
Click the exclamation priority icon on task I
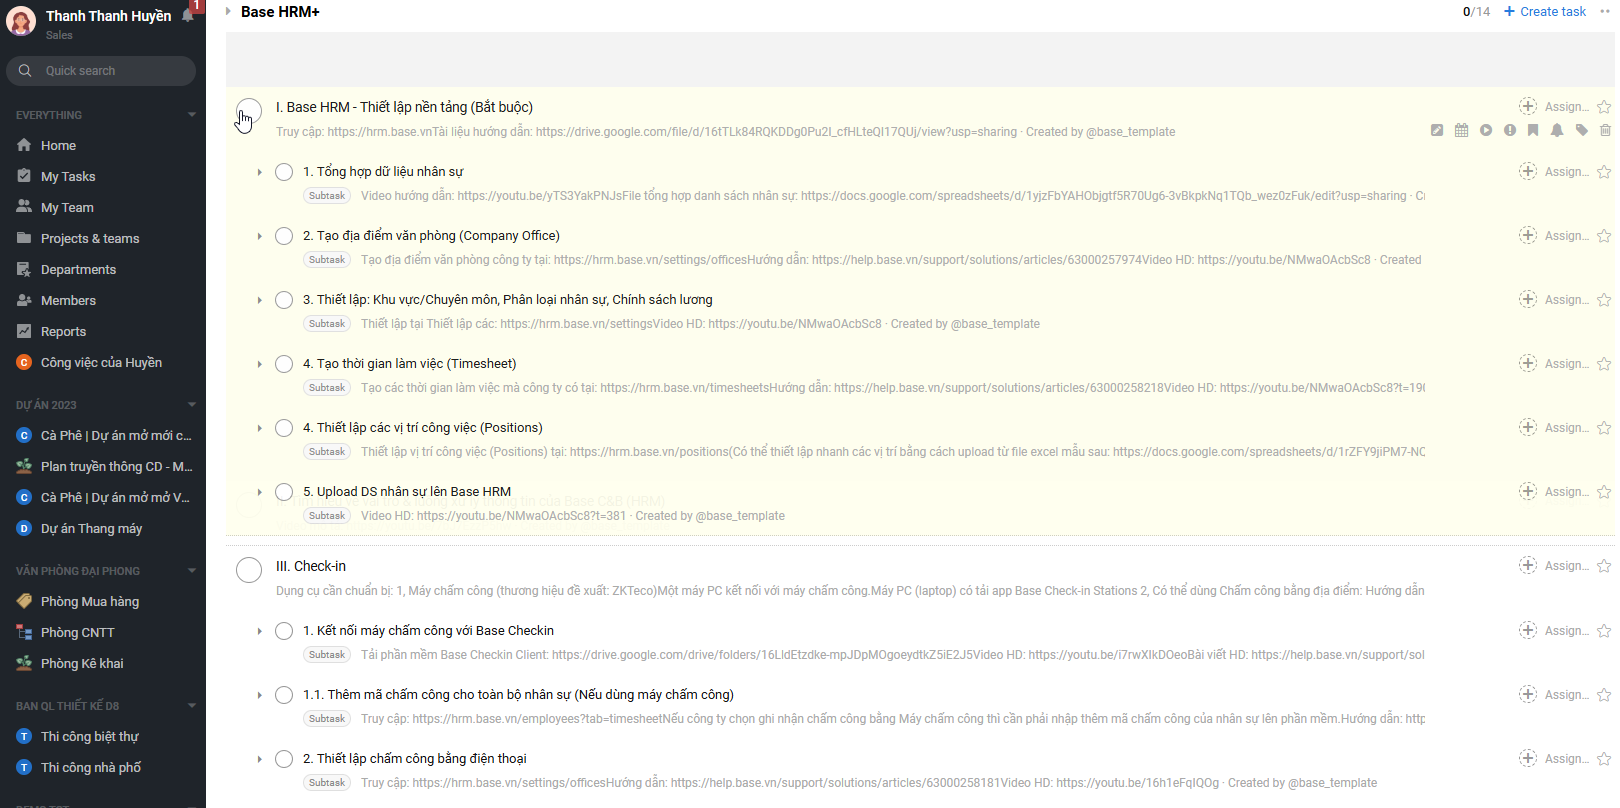1510,130
